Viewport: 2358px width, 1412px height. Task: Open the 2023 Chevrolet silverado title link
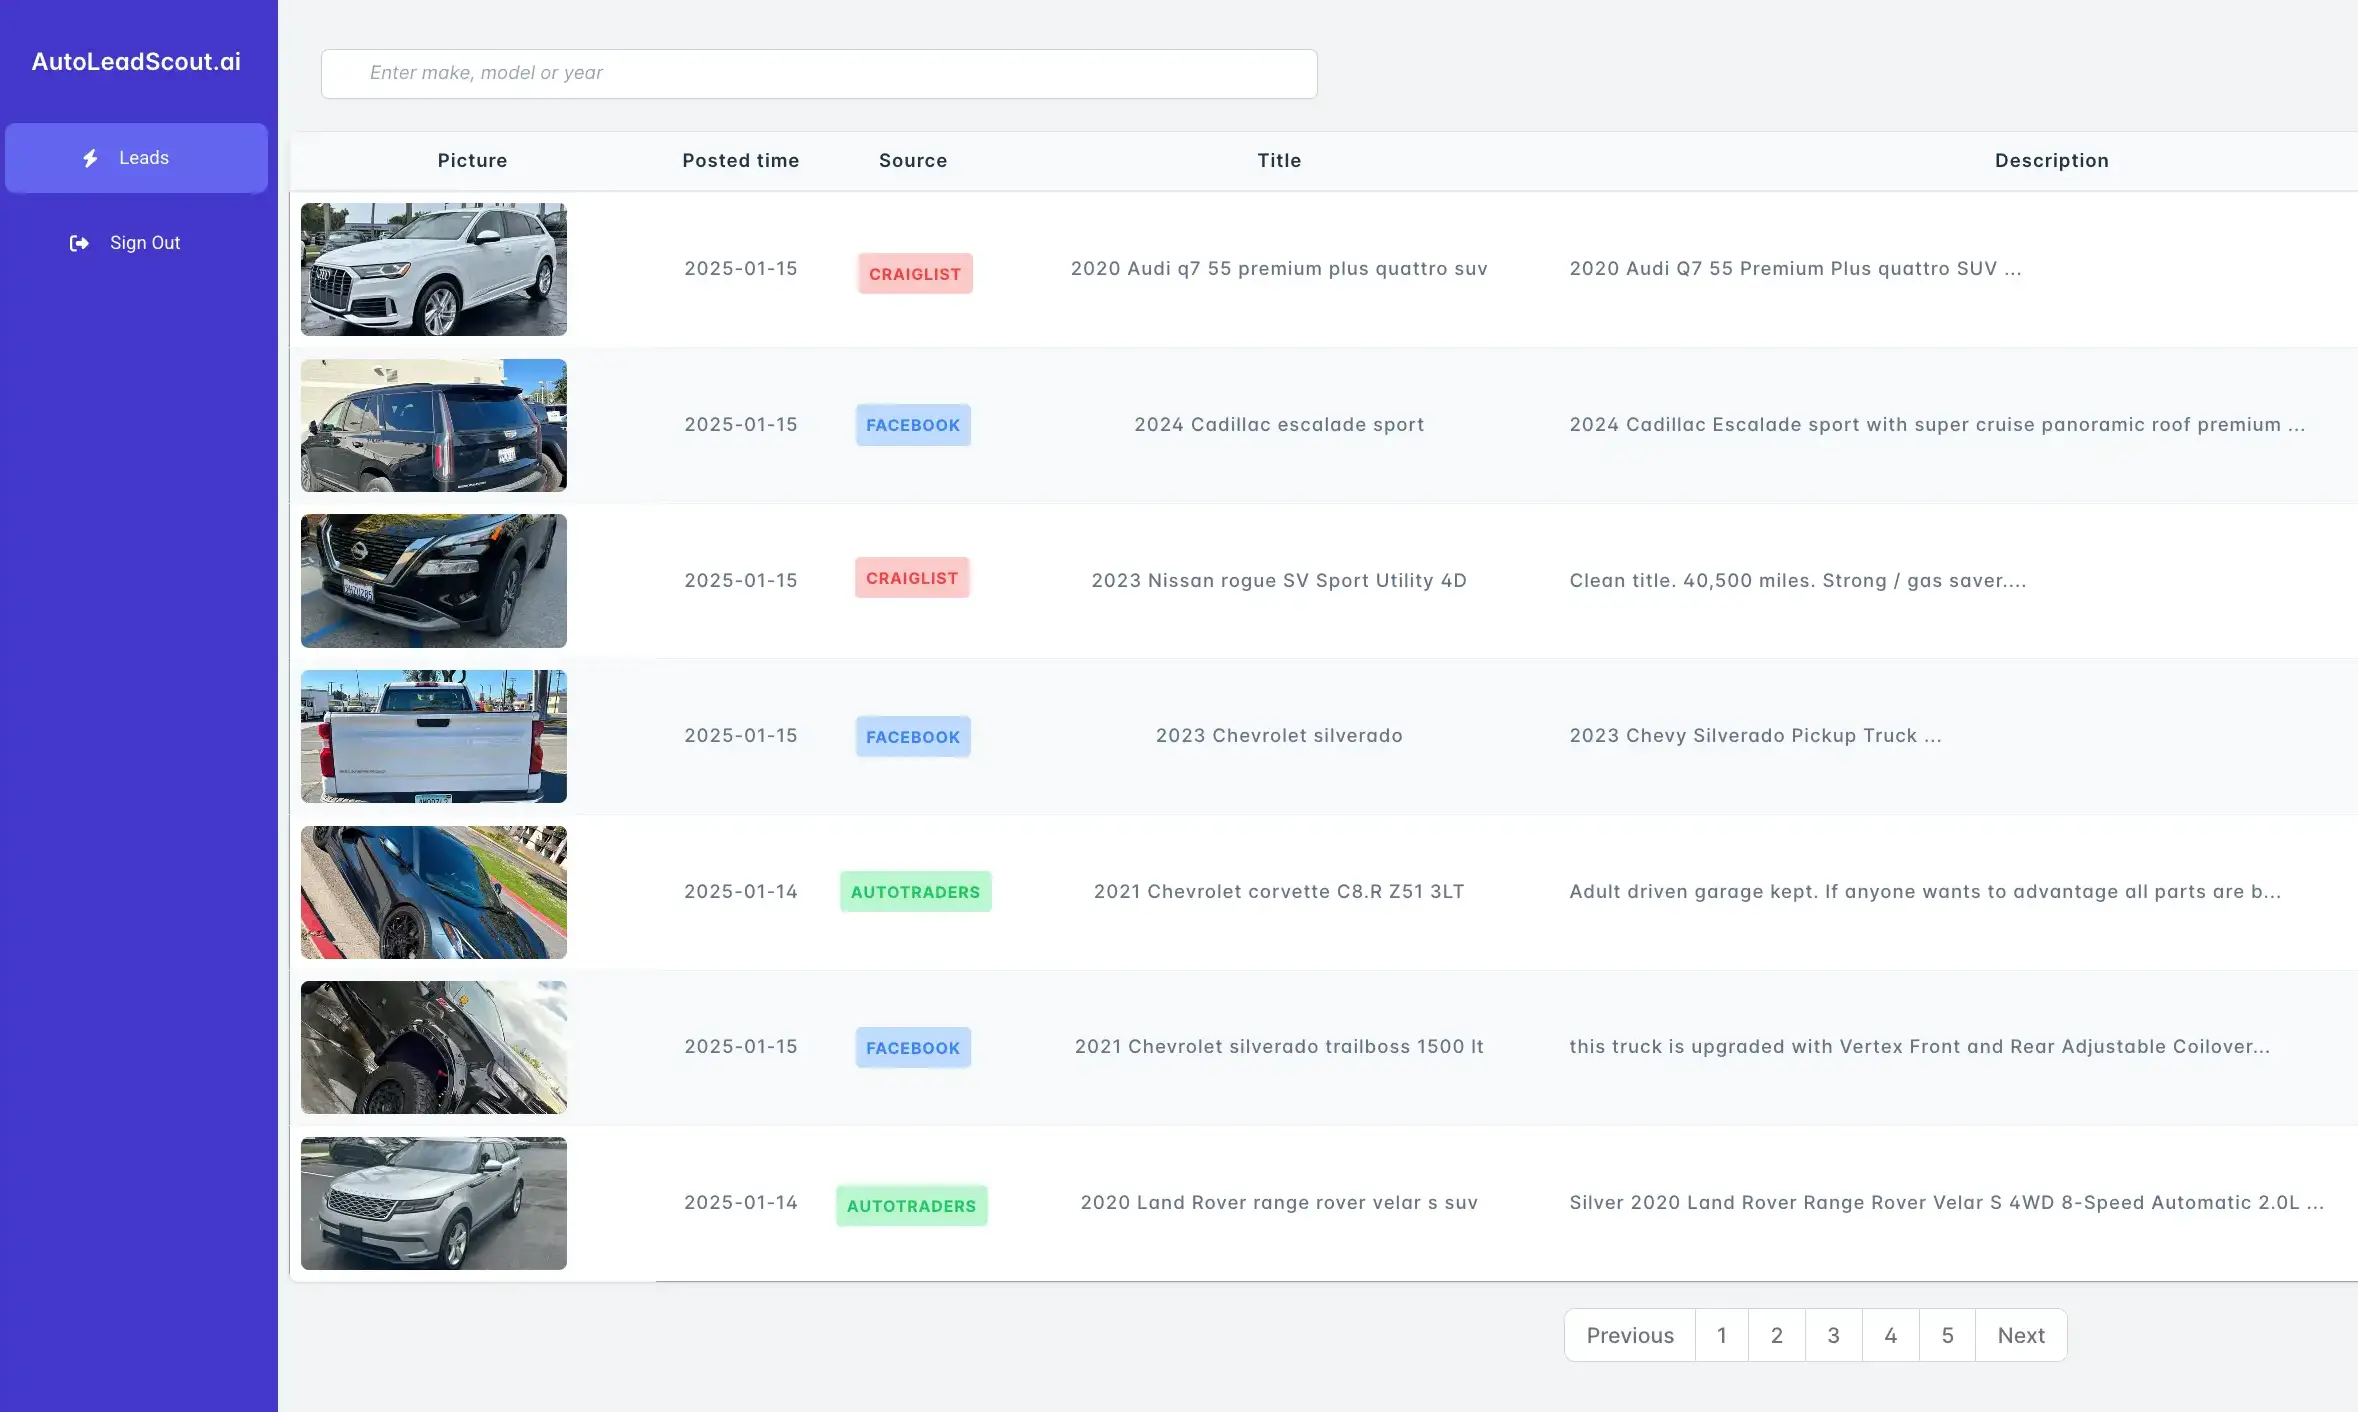click(x=1278, y=736)
